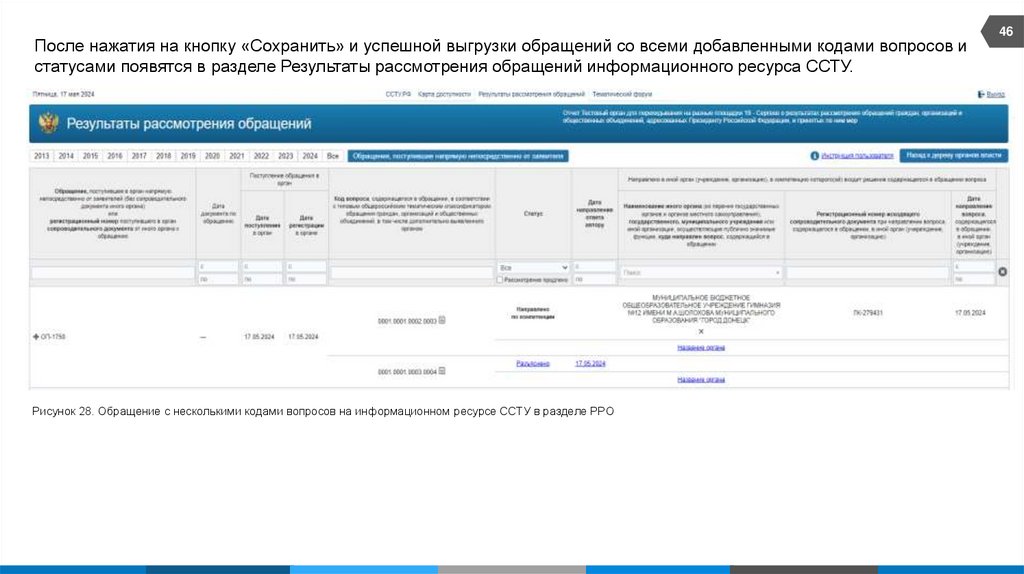Image resolution: width=1024 pixels, height=574 pixels.
Task: Click the slide page number 46 badge
Action: tap(1004, 31)
